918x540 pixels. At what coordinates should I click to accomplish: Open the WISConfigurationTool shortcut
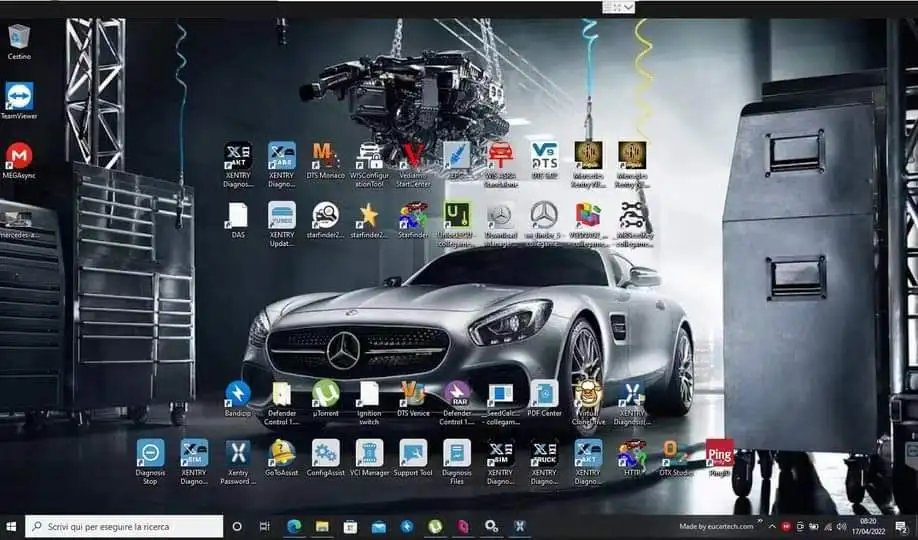pos(369,164)
